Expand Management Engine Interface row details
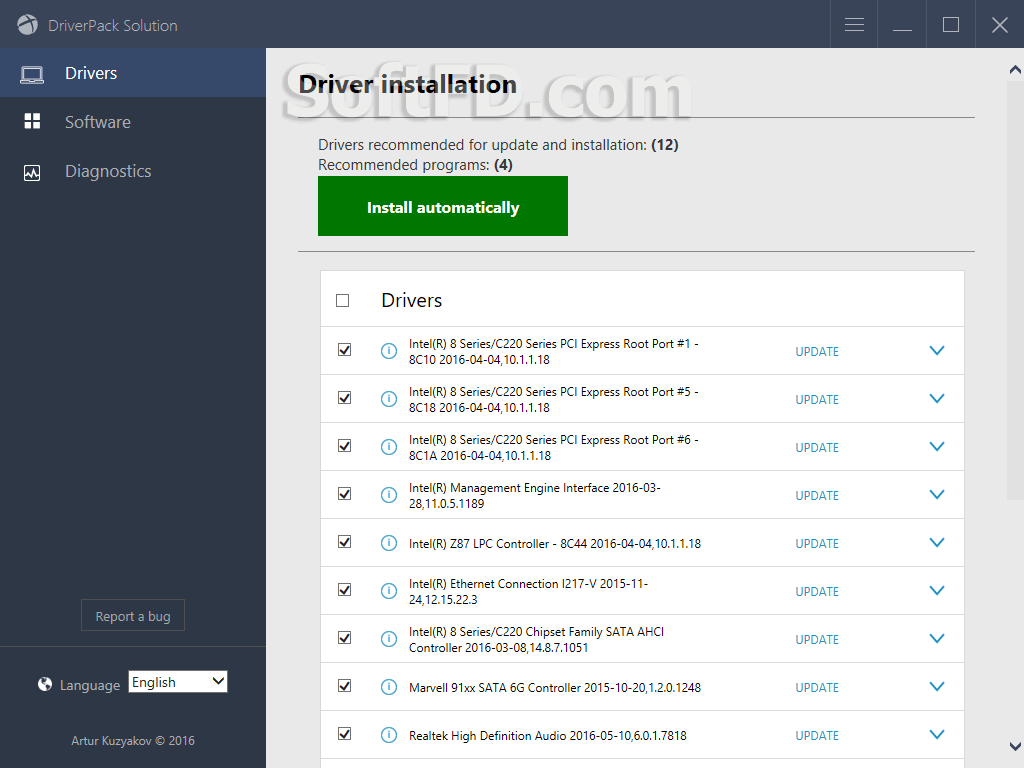Screen dimensions: 1024x768 936,494
